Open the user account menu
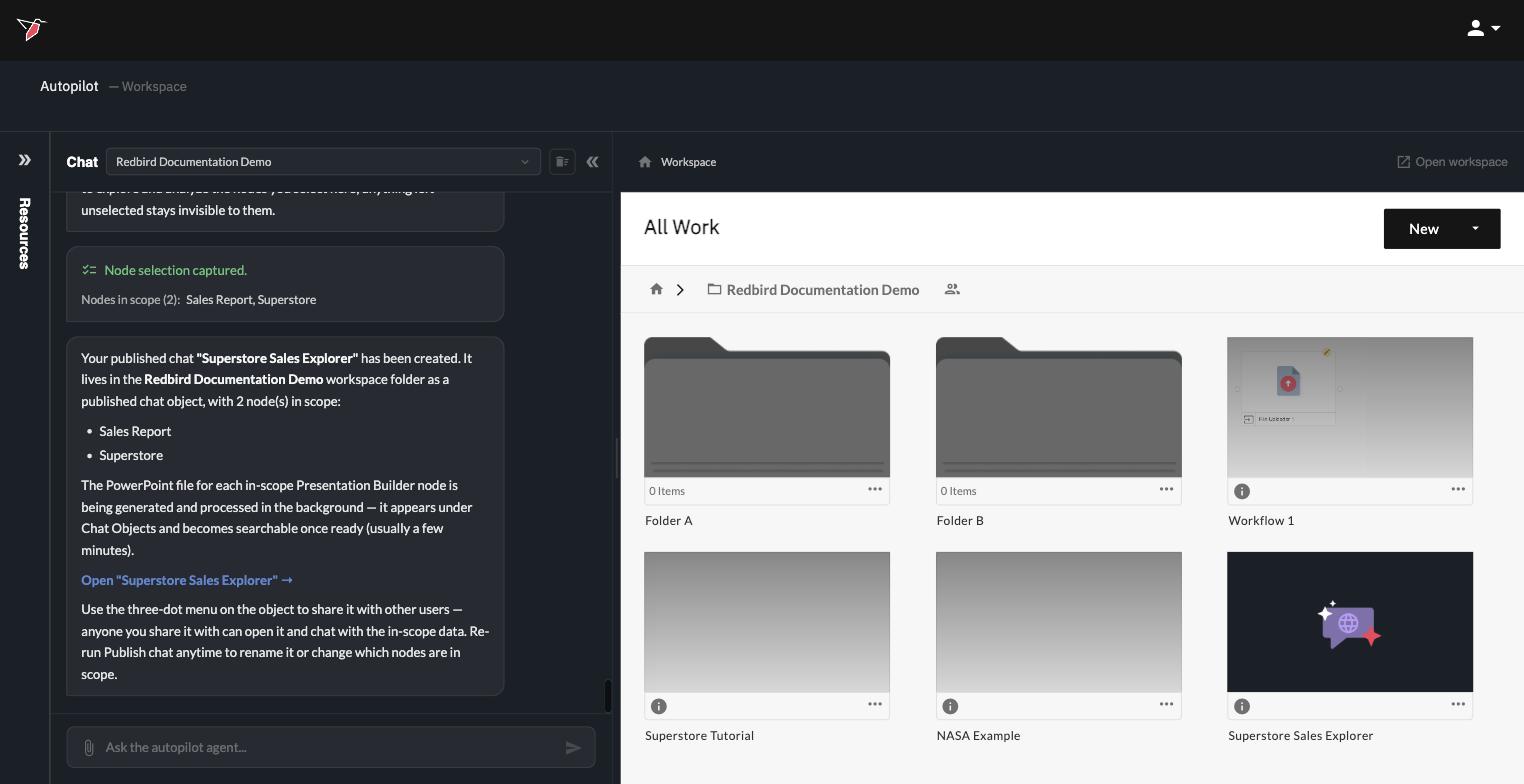The width and height of the screenshot is (1524, 784). [1483, 29]
